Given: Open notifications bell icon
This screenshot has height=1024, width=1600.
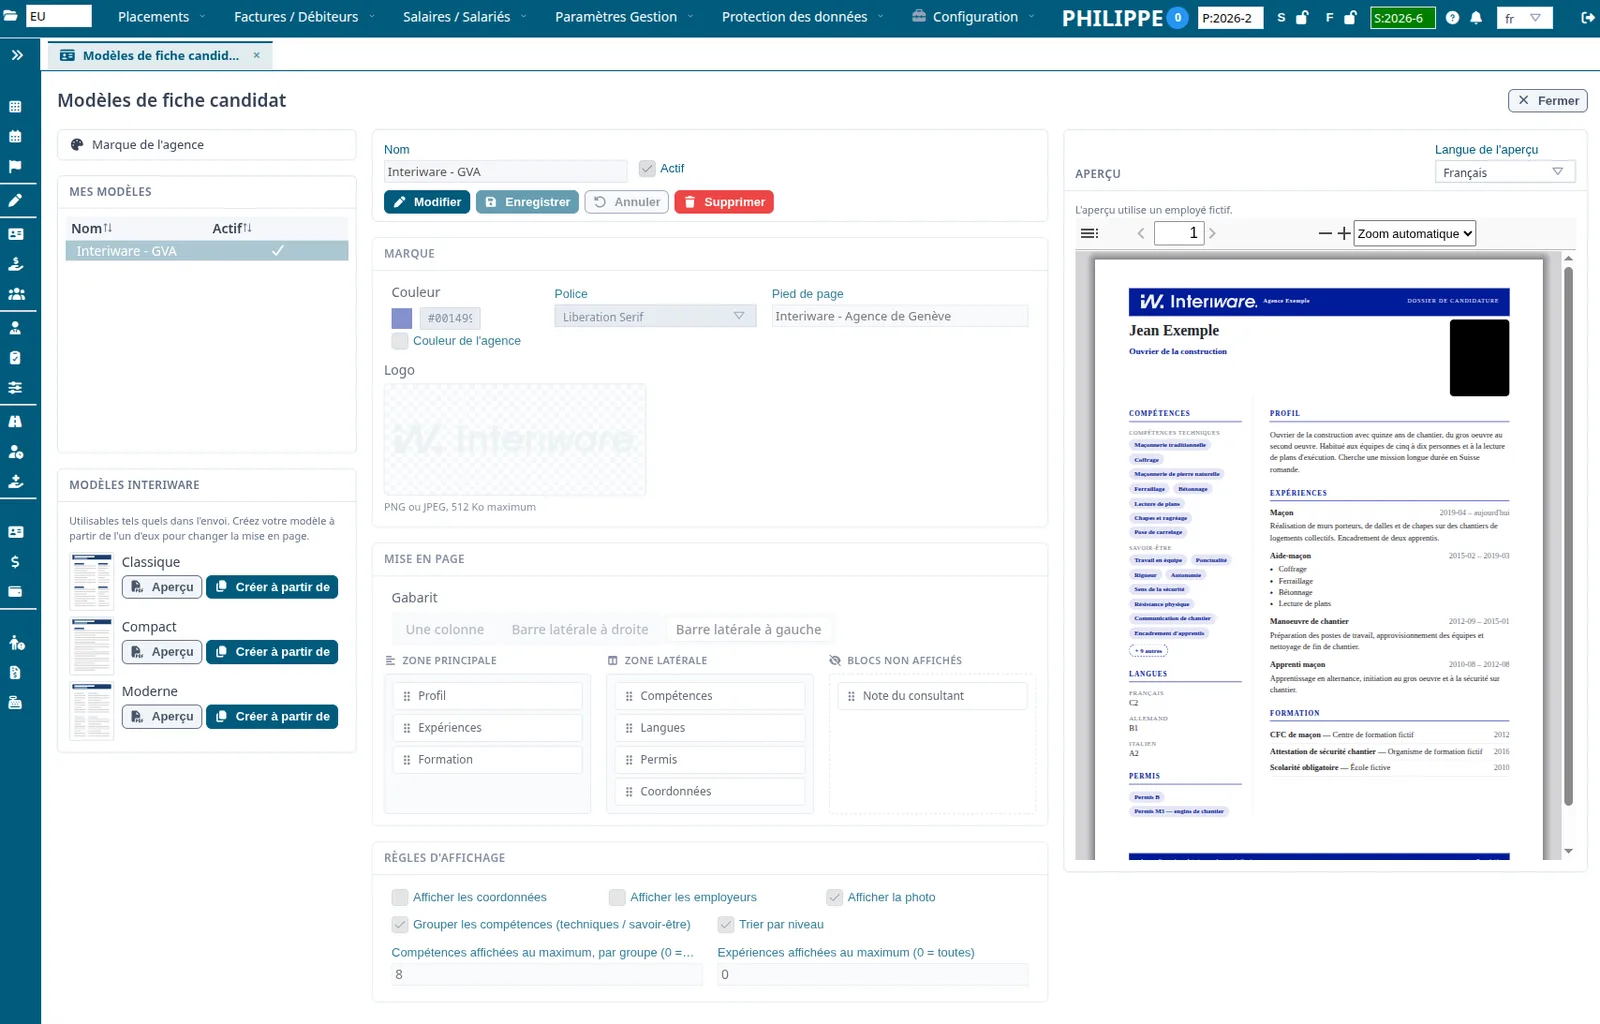Looking at the screenshot, I should [x=1476, y=18].
